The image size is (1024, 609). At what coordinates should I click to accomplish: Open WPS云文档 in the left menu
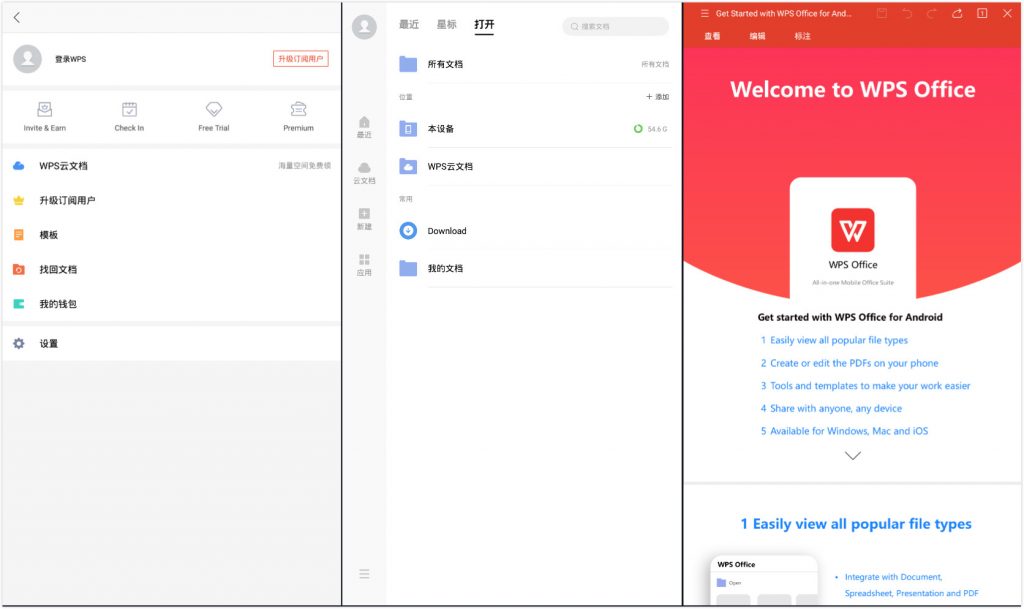click(171, 166)
